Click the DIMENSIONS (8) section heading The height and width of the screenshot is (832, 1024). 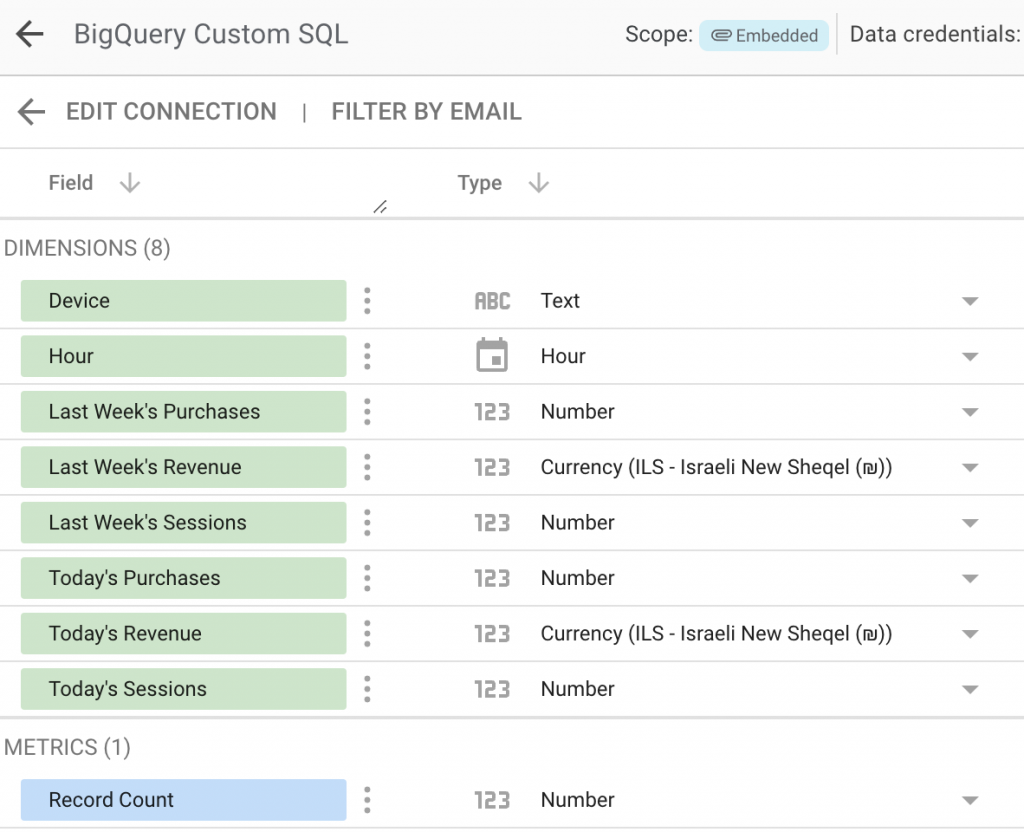pyautogui.click(x=87, y=249)
